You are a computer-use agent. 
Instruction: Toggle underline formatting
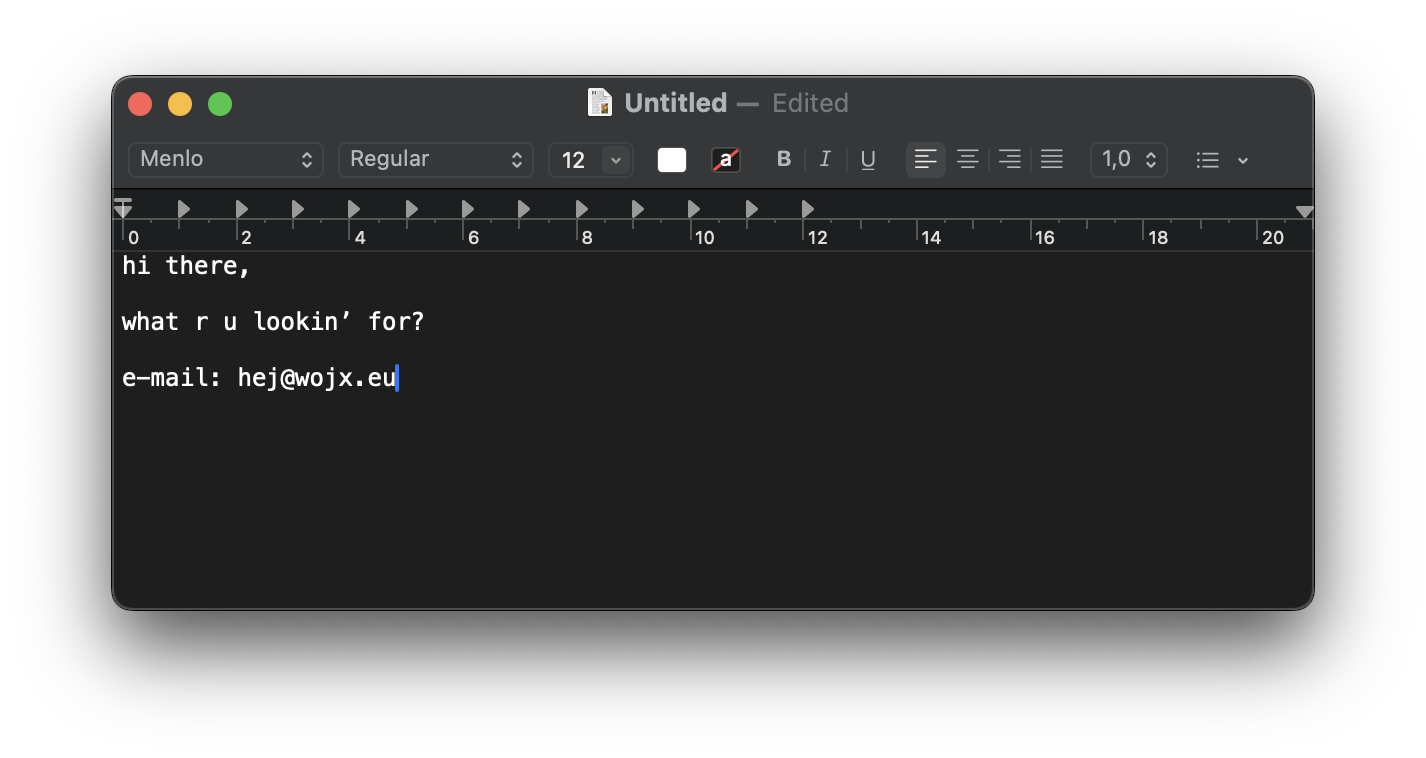(868, 160)
